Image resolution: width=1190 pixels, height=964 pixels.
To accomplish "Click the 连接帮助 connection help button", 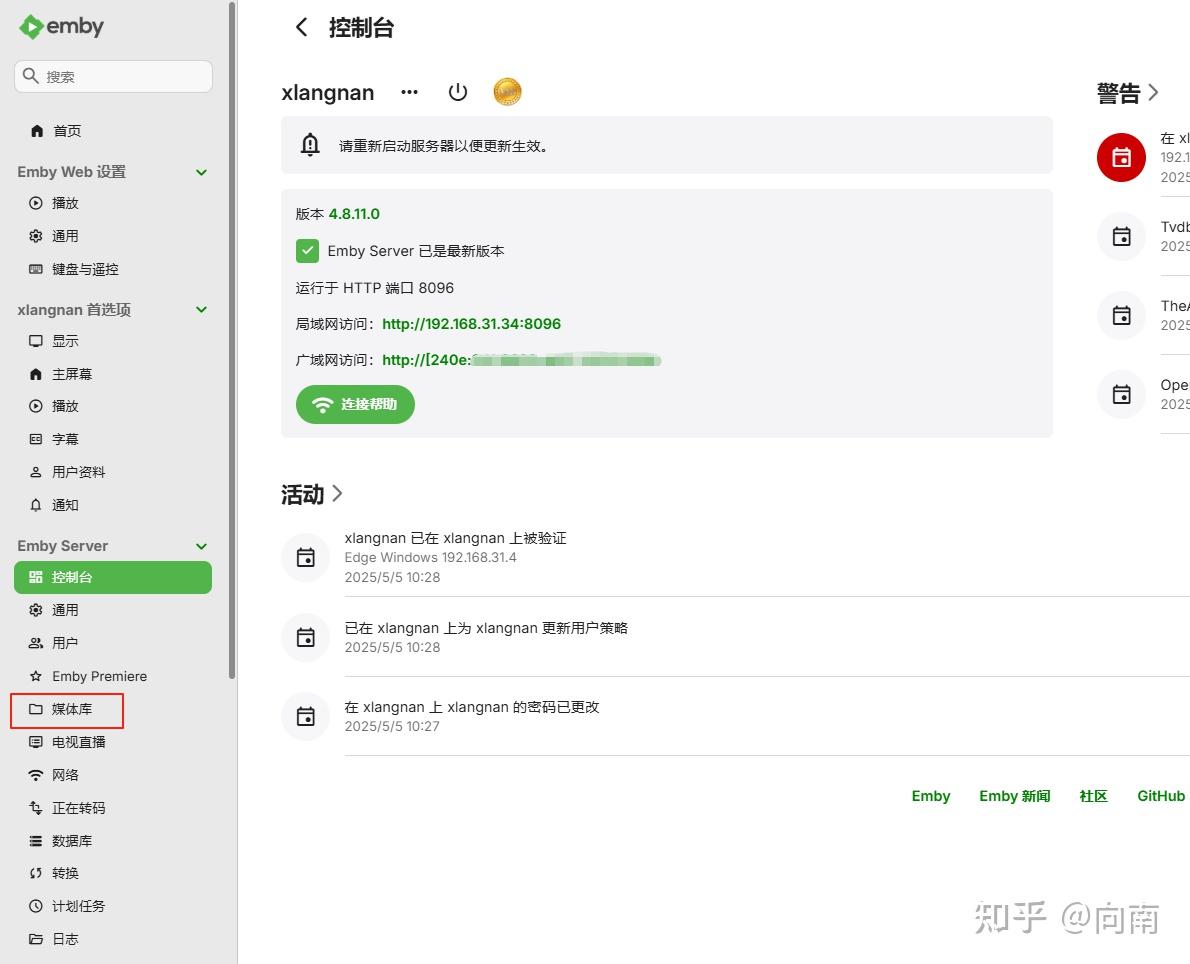I will [355, 404].
